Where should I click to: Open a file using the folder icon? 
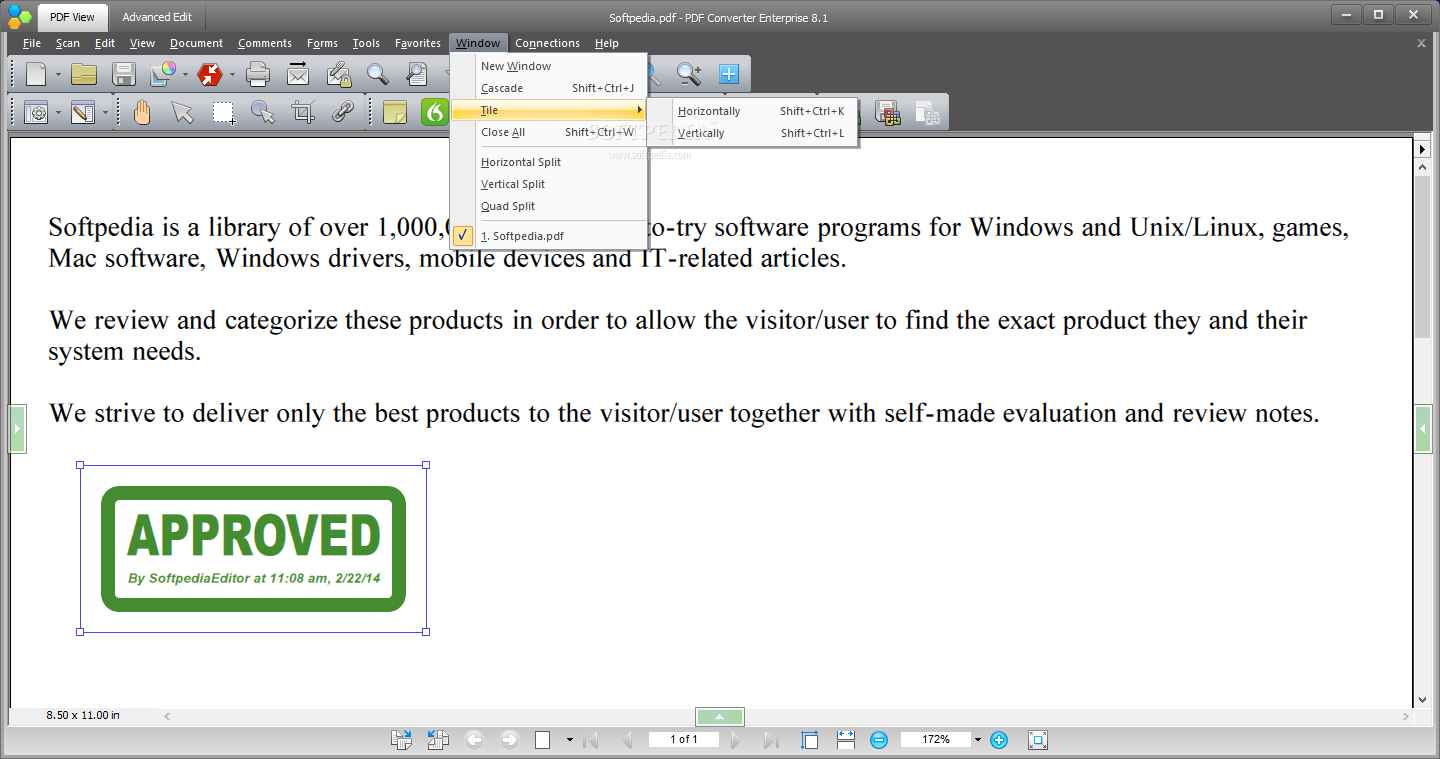pyautogui.click(x=84, y=74)
